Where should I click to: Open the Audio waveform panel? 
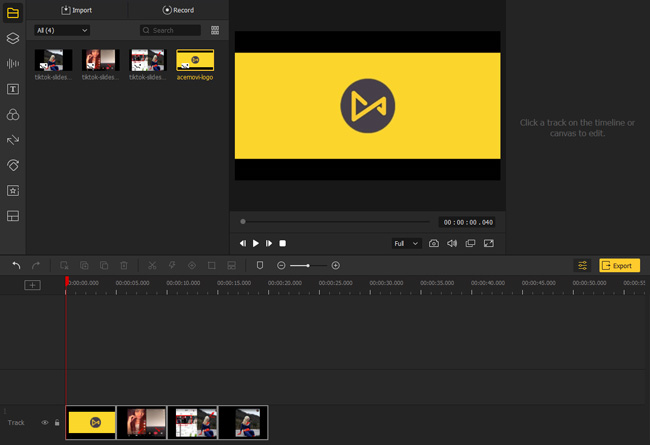pyautogui.click(x=13, y=63)
